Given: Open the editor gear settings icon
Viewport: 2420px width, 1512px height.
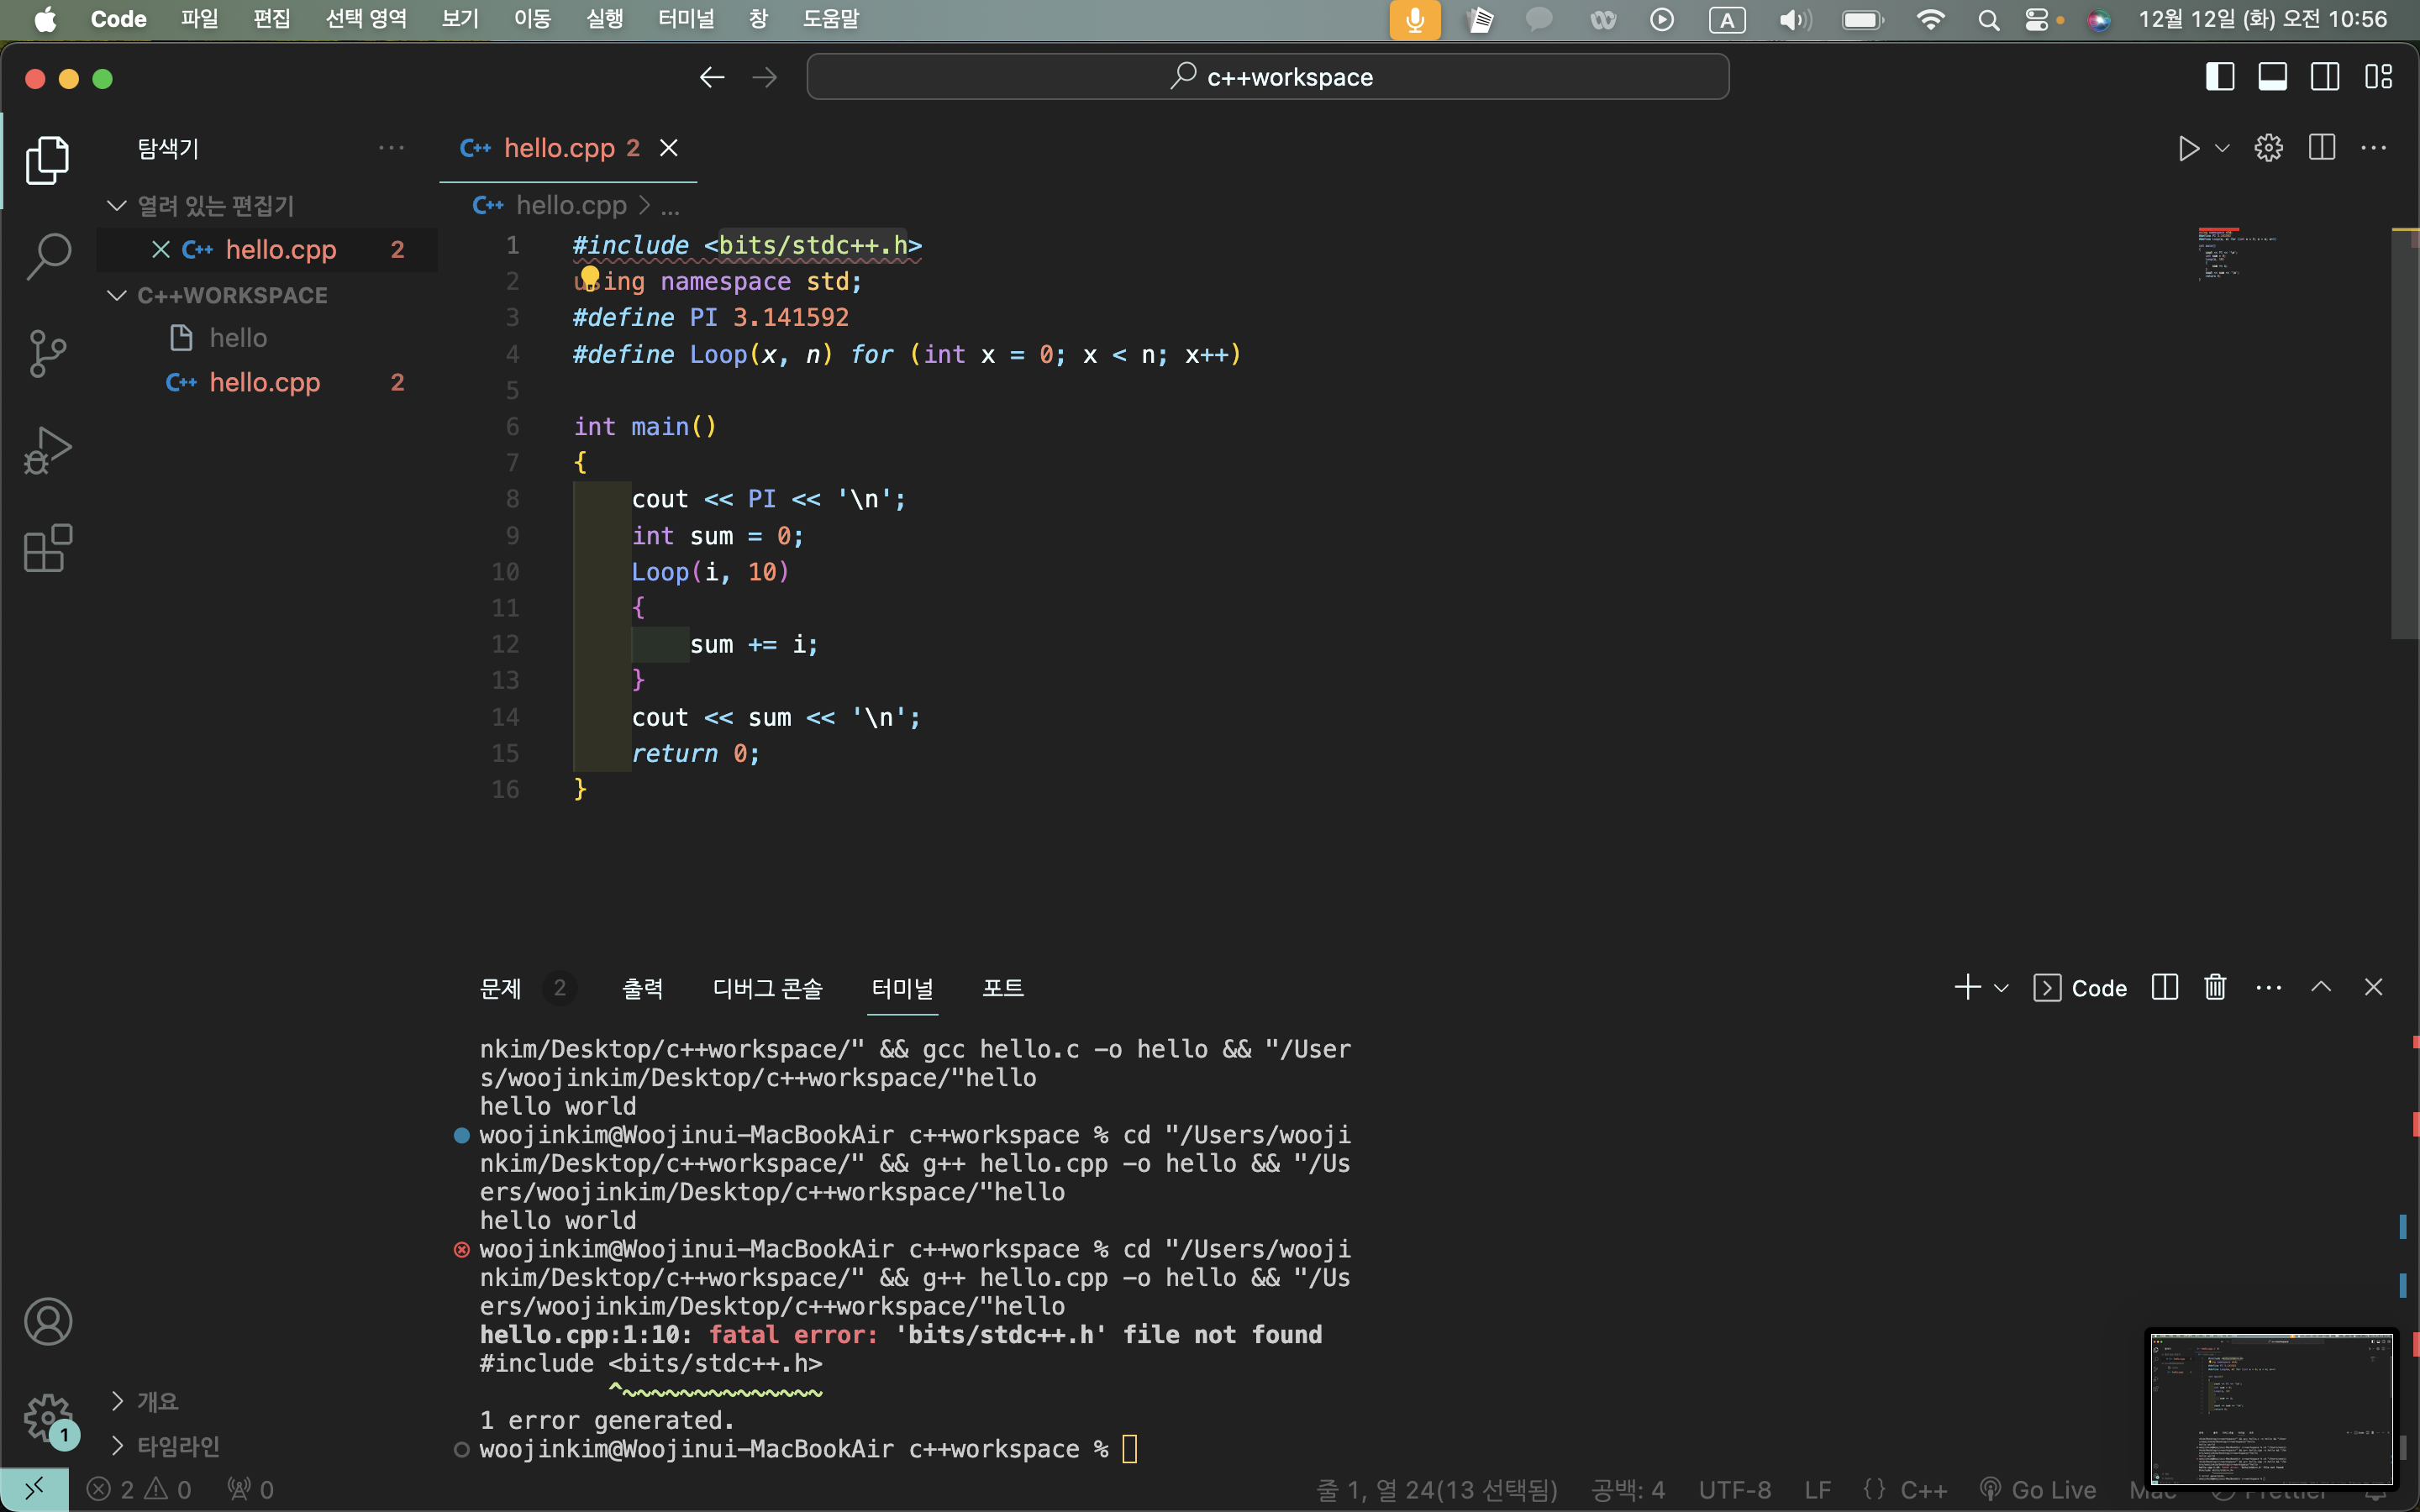Looking at the screenshot, I should (2268, 148).
